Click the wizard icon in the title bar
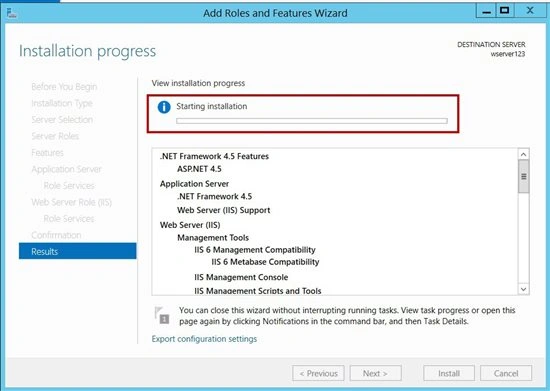This screenshot has width=550, height=391. click(x=12, y=13)
